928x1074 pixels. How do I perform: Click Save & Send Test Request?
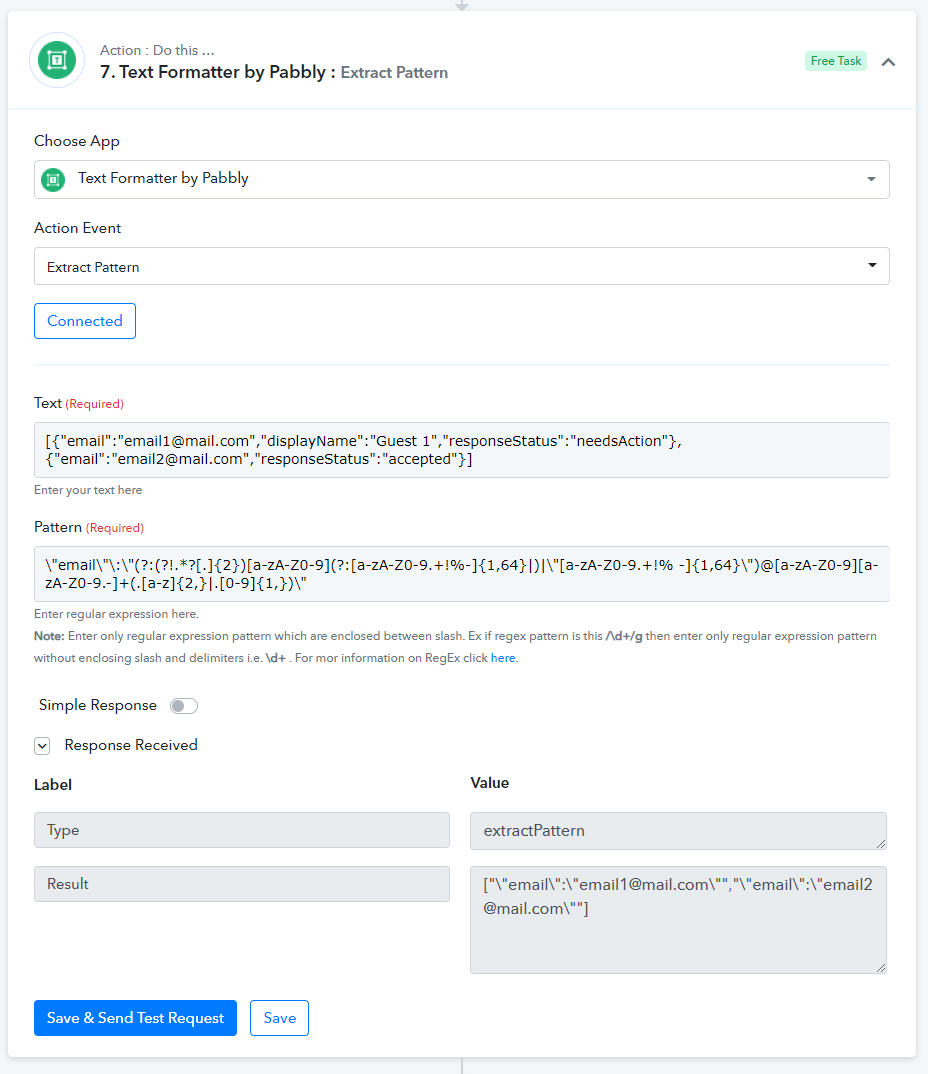click(135, 1018)
